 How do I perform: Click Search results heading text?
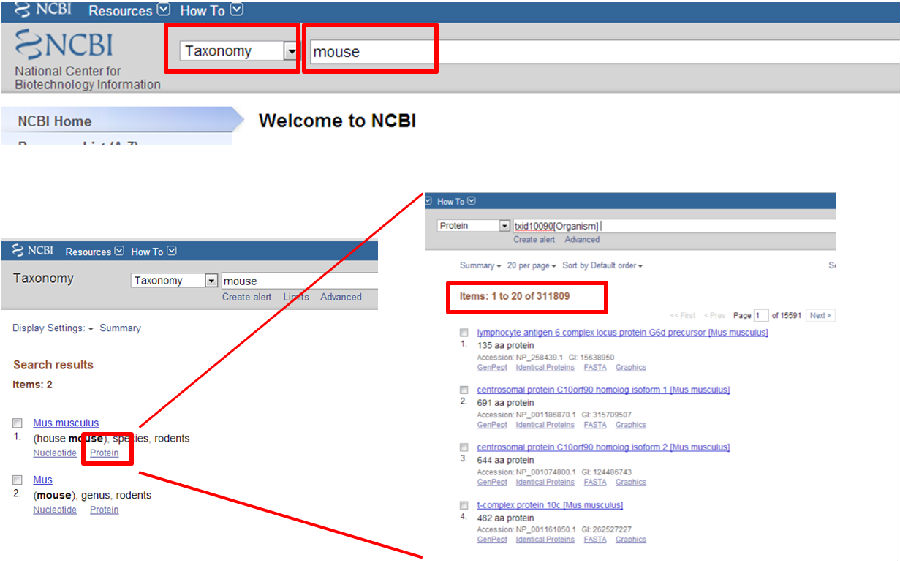coord(53,365)
